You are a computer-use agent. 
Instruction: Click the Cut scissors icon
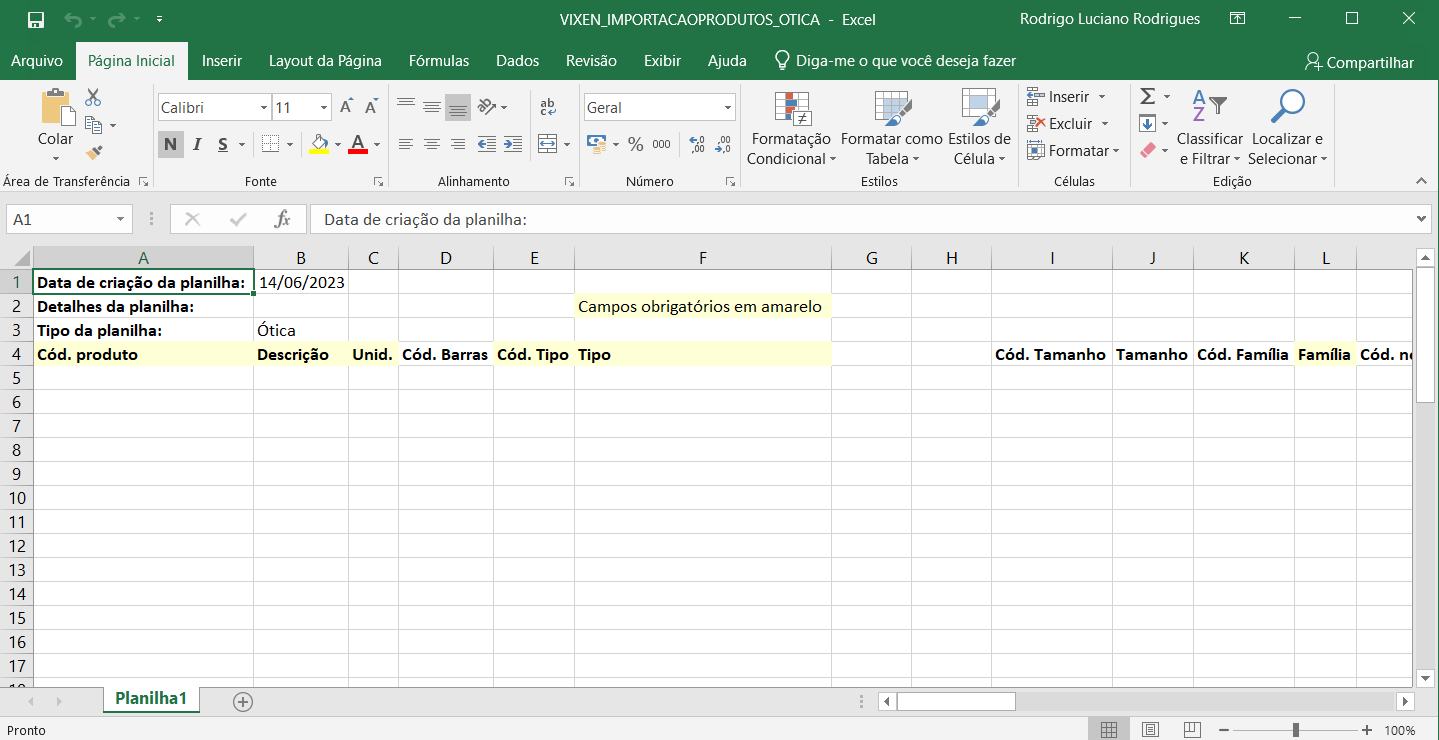click(93, 98)
